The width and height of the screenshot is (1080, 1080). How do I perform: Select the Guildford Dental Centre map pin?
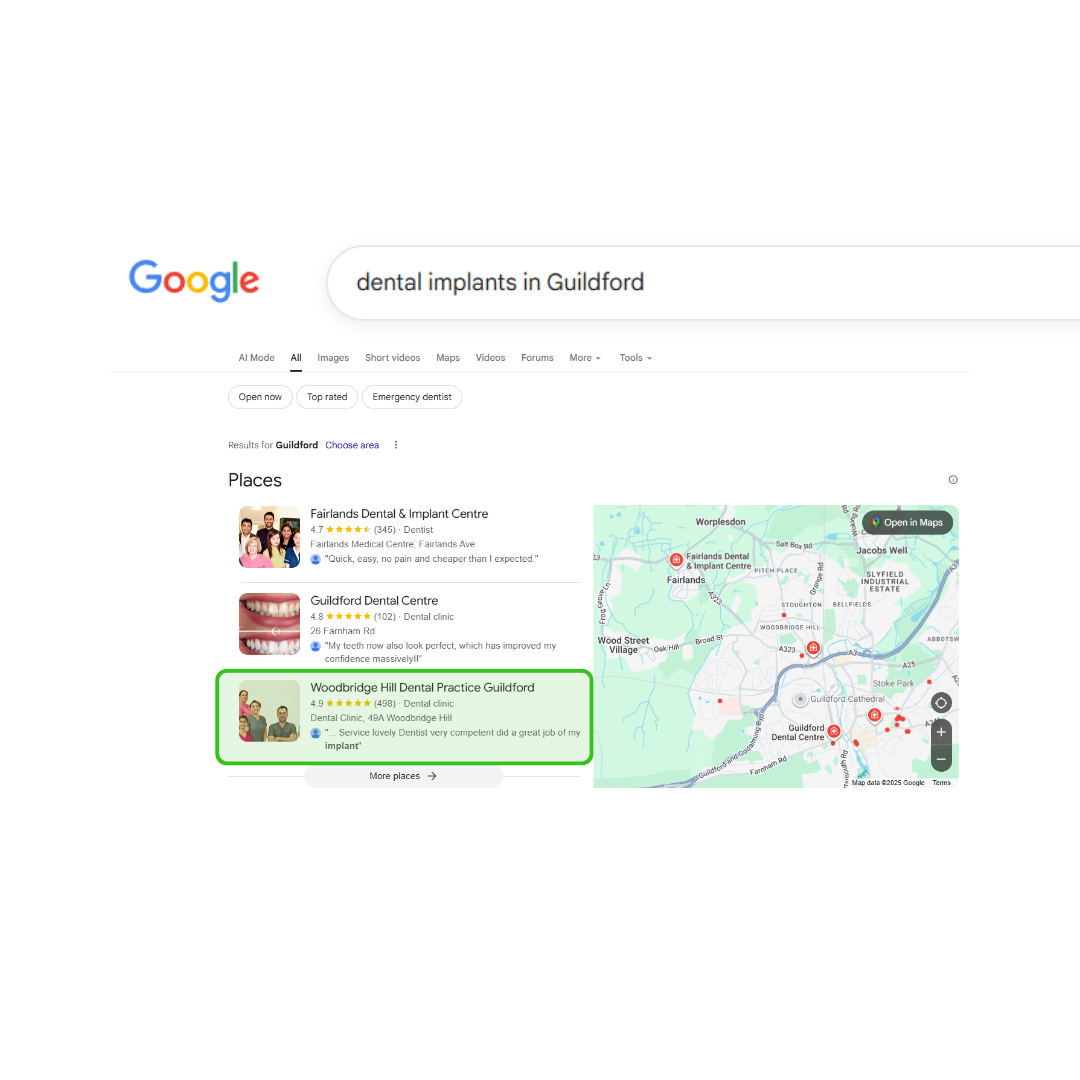833,731
